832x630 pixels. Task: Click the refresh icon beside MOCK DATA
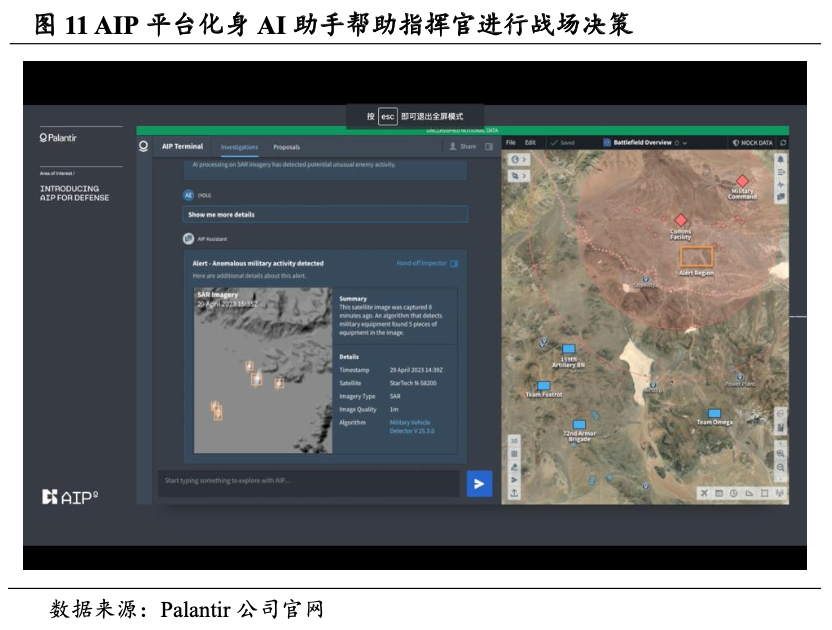click(783, 143)
